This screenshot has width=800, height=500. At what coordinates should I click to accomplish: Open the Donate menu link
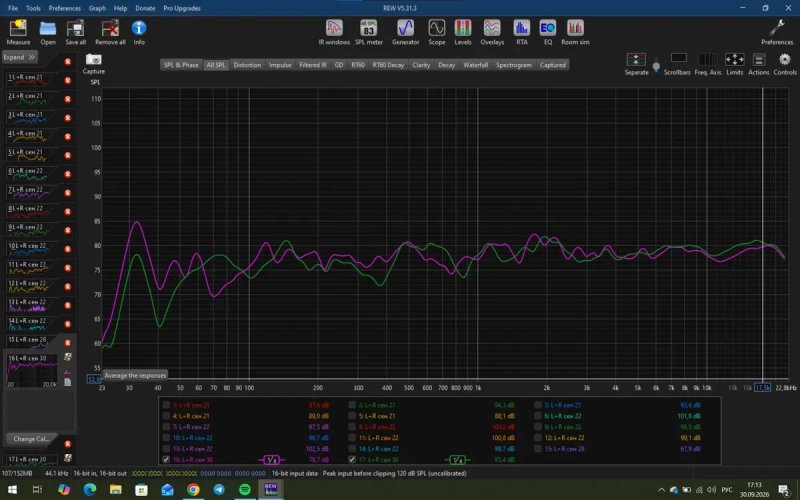tap(145, 8)
